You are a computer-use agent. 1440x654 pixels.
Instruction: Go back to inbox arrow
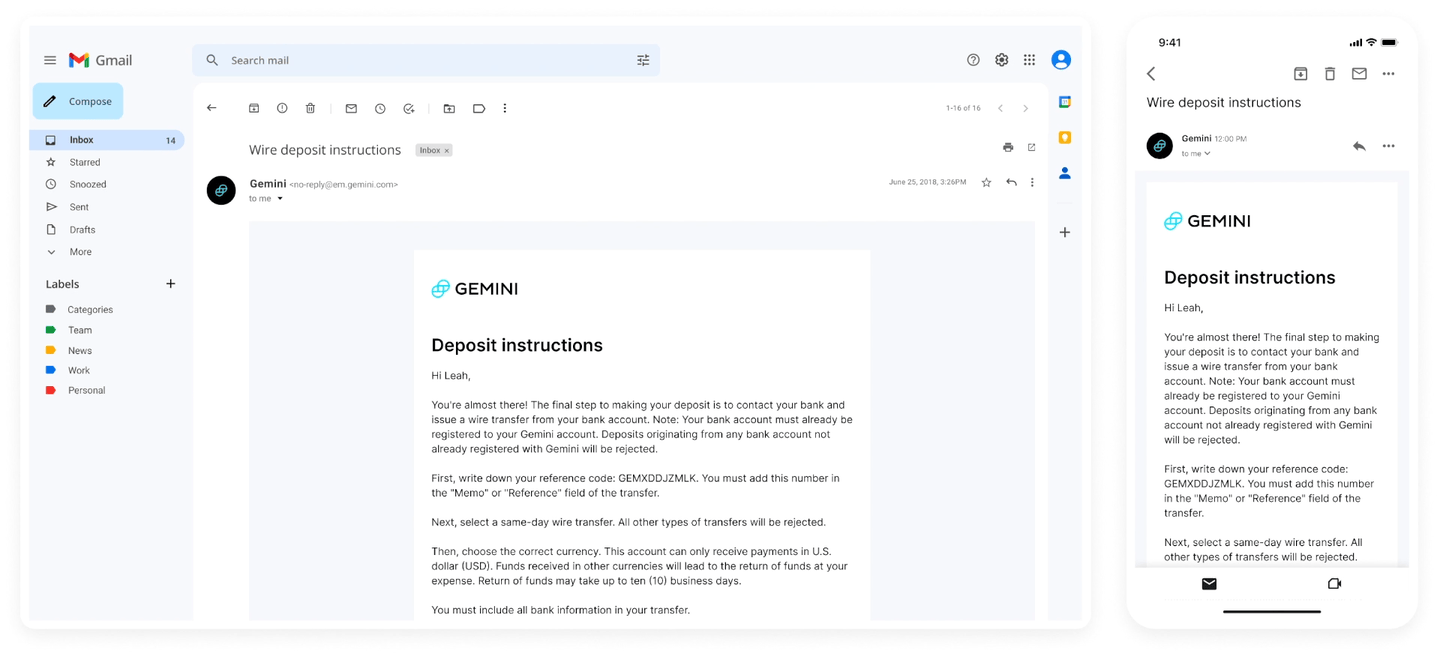[x=211, y=108]
